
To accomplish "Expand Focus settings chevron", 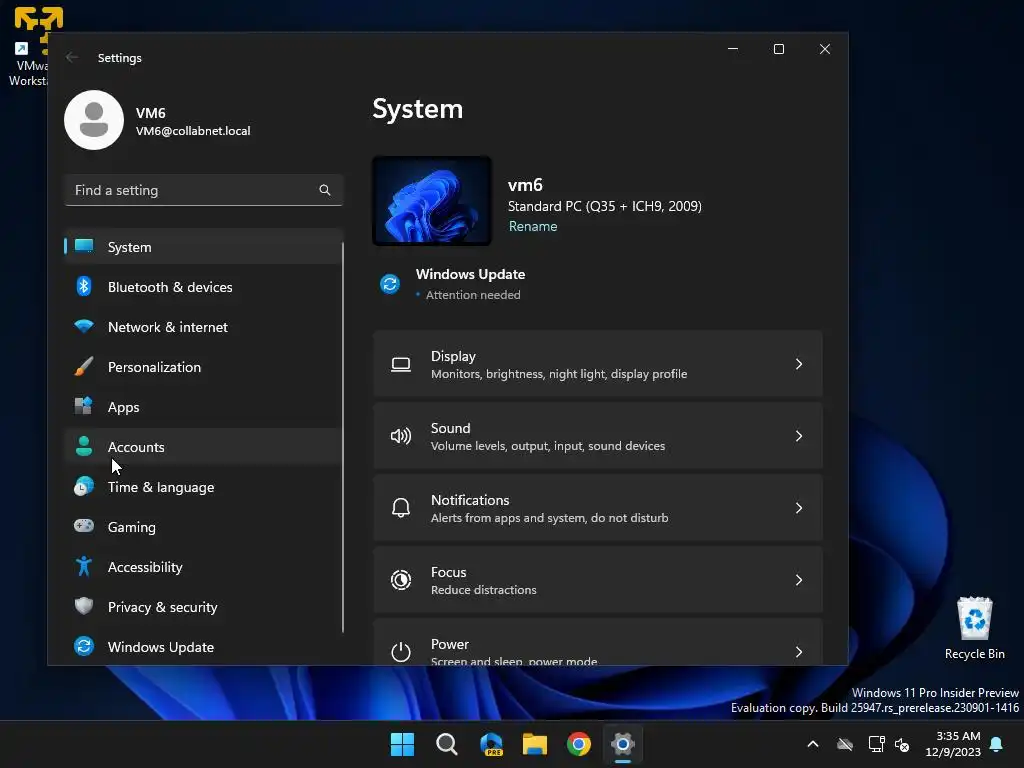I will pyautogui.click(x=799, y=580).
